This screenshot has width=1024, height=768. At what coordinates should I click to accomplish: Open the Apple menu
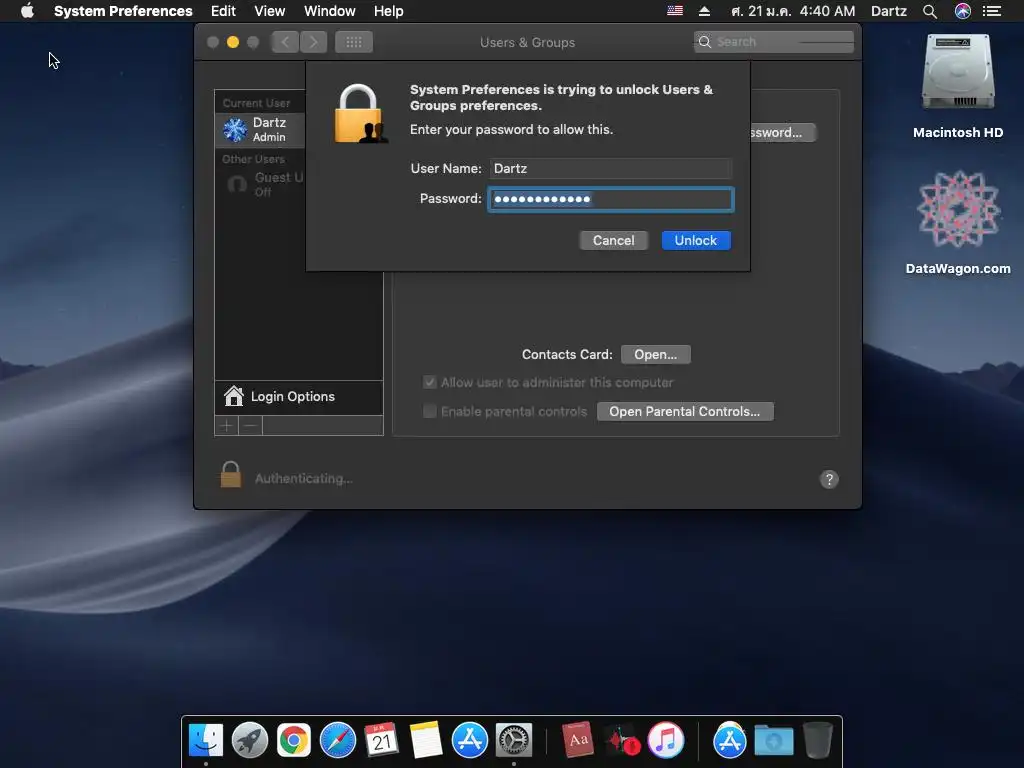point(27,11)
